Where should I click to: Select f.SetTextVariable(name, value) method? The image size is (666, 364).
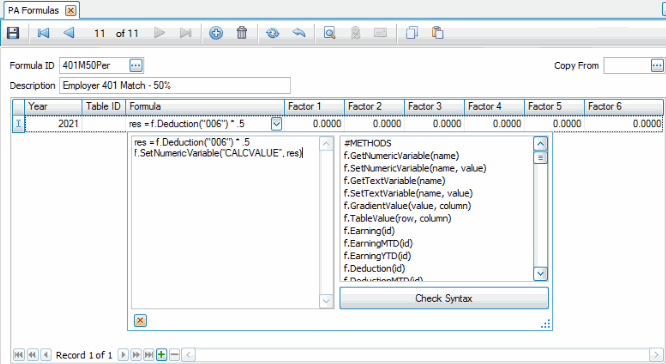pyautogui.click(x=408, y=193)
